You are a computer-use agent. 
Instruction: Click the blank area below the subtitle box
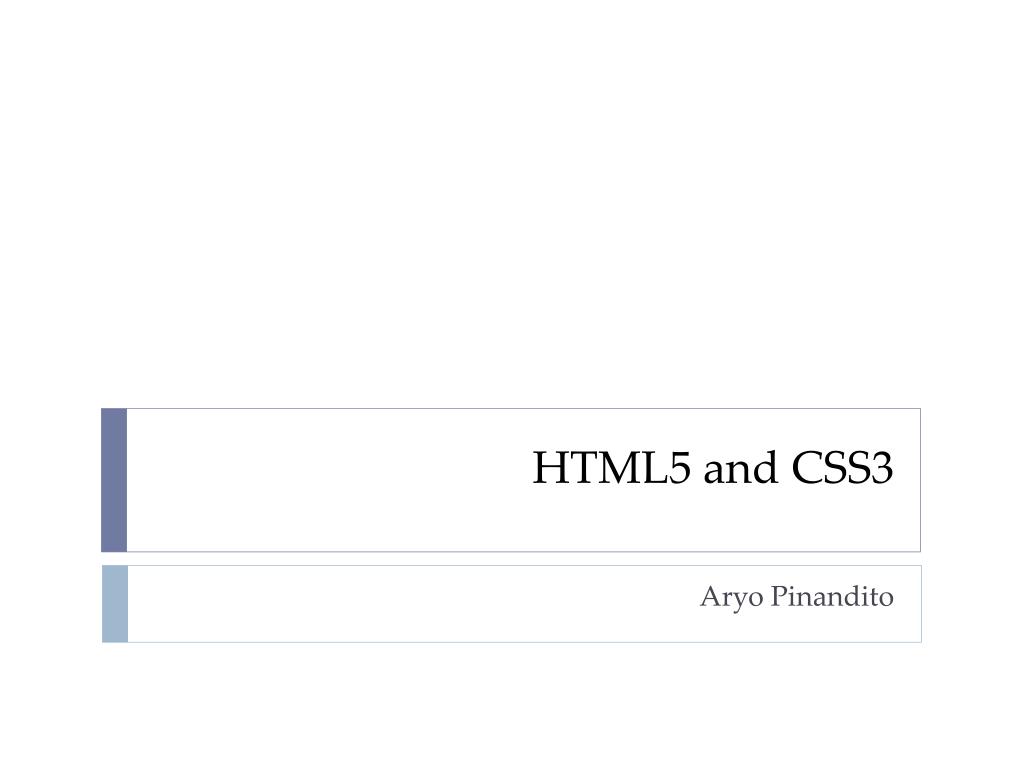(x=512, y=705)
